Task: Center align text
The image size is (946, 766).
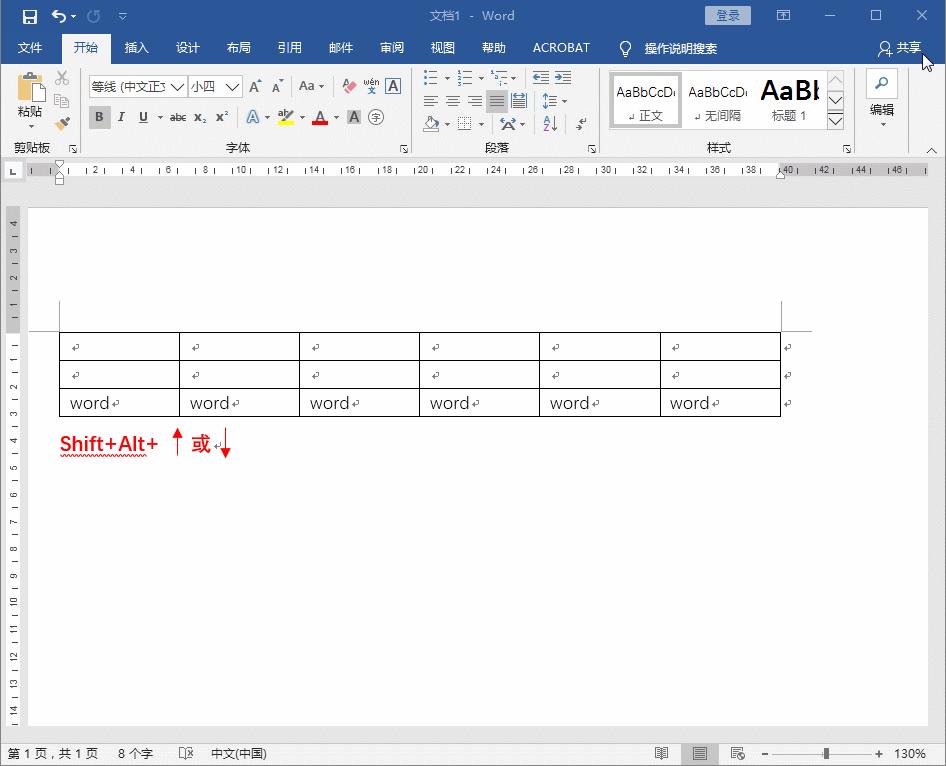Action: [x=452, y=101]
